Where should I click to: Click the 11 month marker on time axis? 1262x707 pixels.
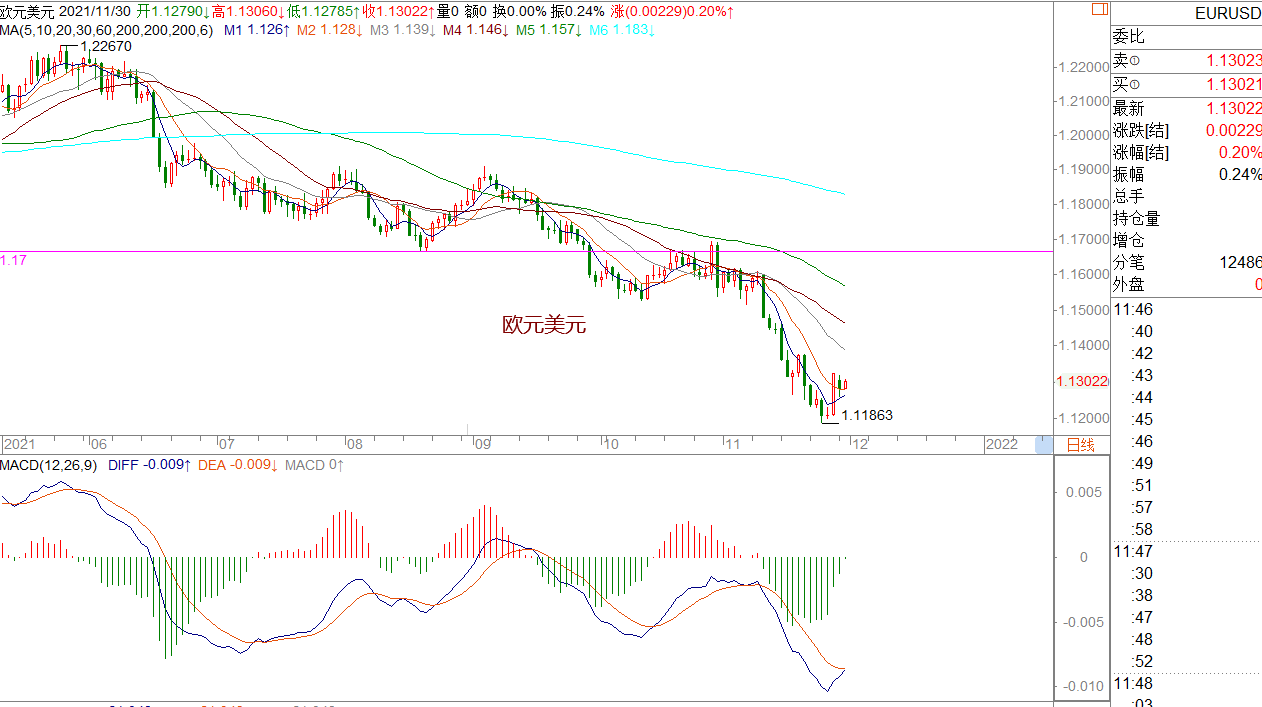pos(733,444)
